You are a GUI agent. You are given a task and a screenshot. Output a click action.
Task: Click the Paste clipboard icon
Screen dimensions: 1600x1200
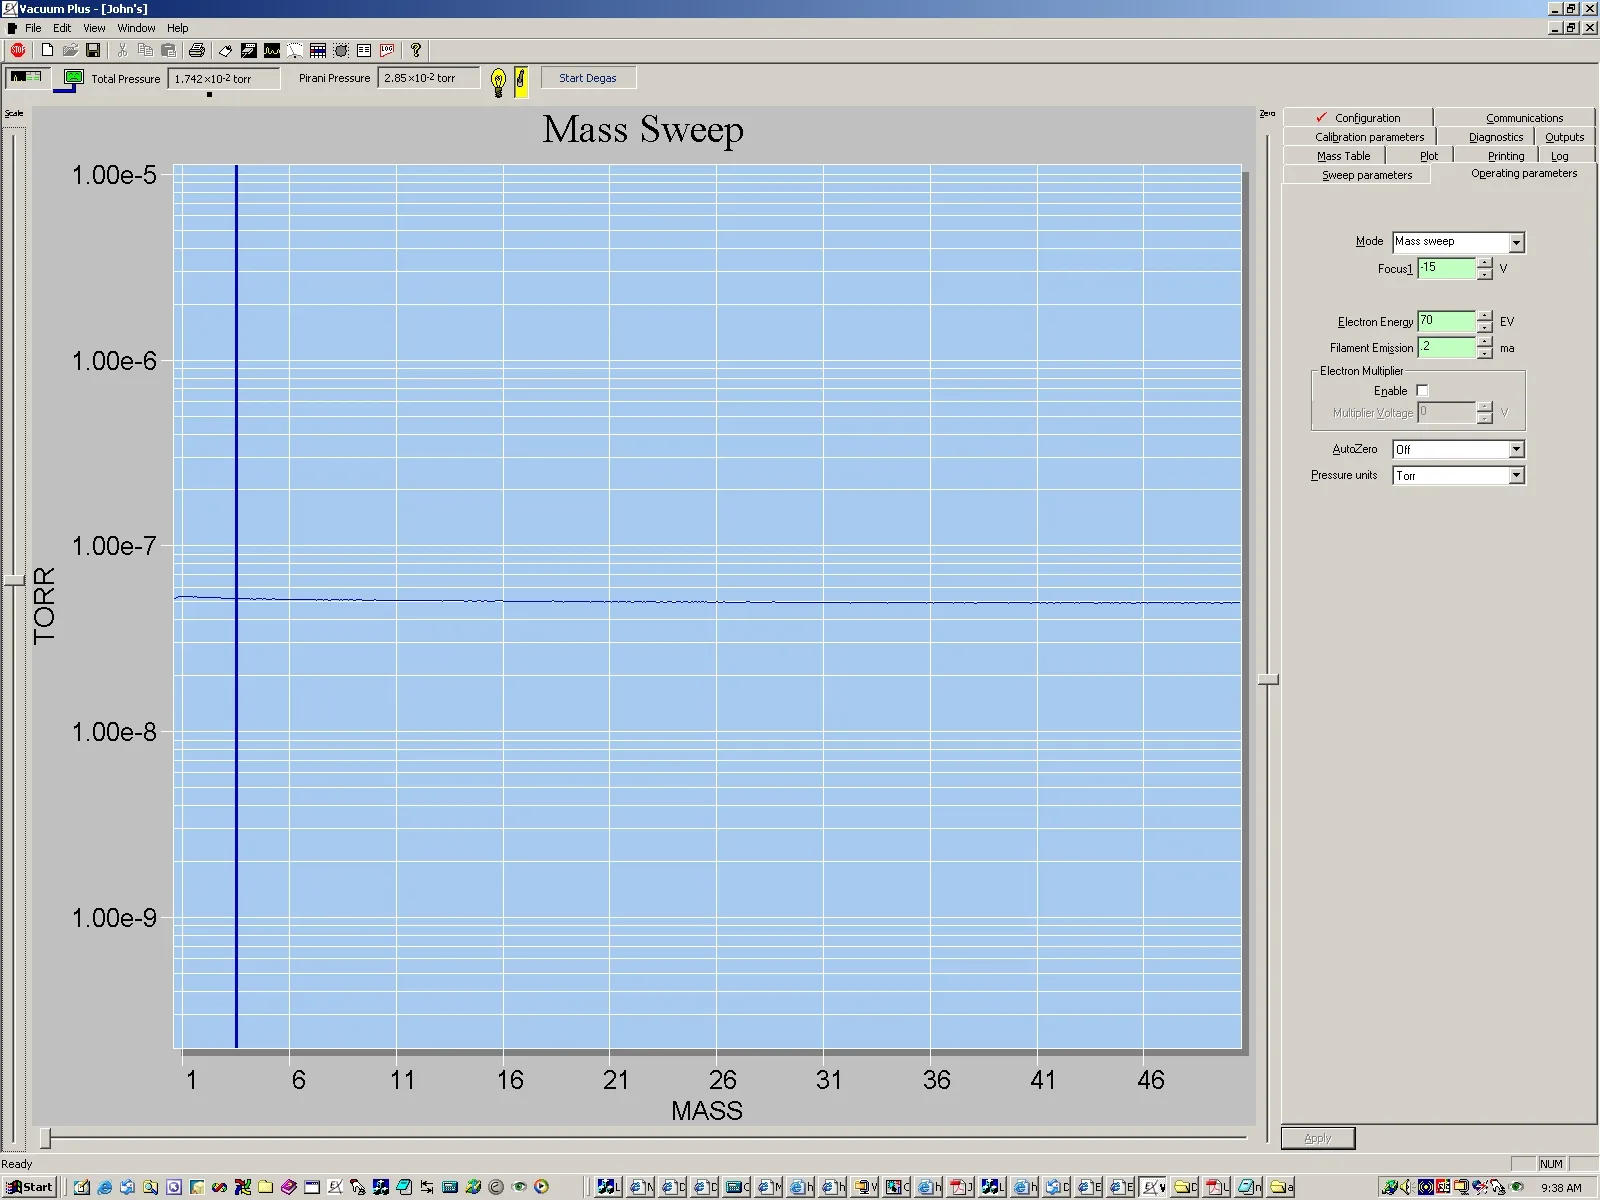click(x=168, y=50)
